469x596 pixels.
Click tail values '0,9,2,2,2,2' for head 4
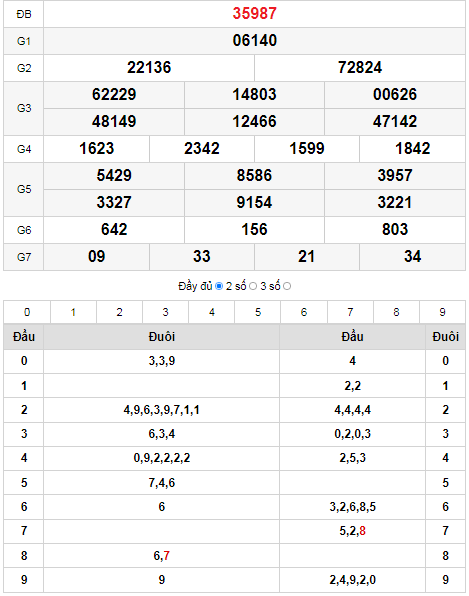point(162,458)
